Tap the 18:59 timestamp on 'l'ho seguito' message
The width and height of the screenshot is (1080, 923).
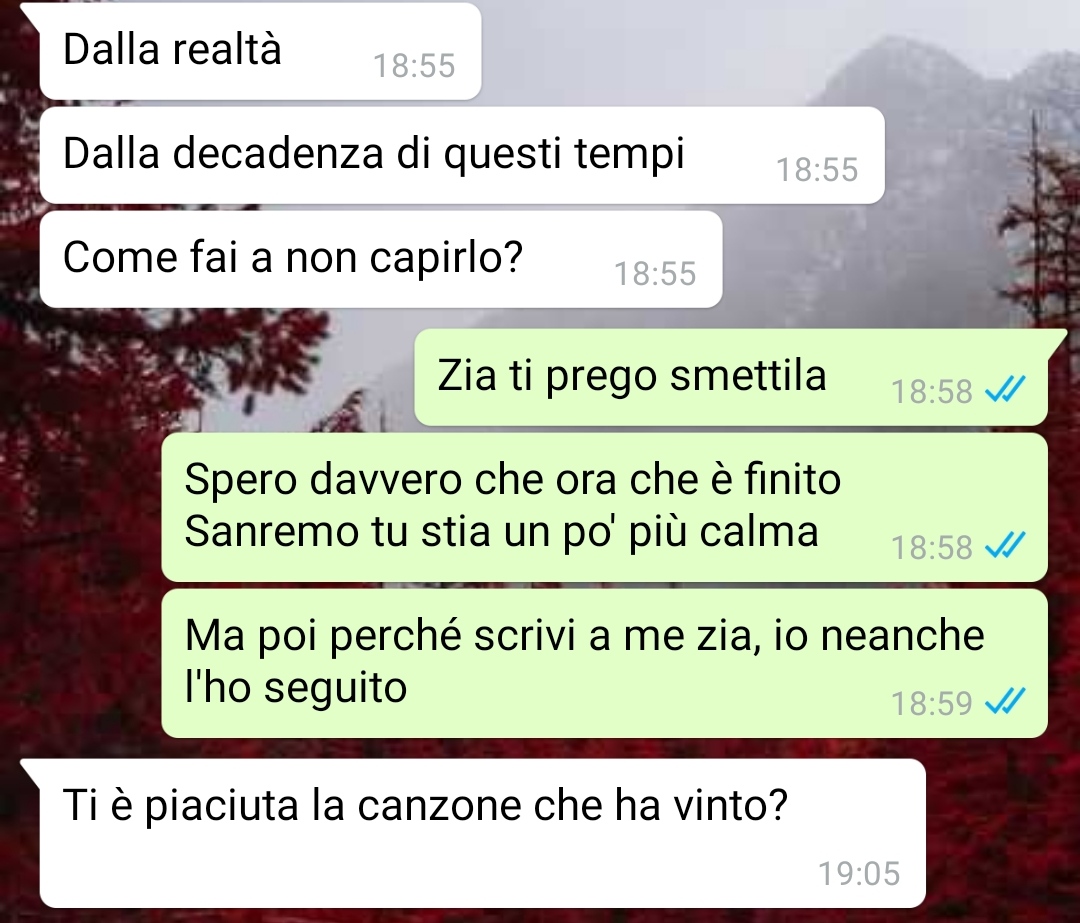click(931, 703)
